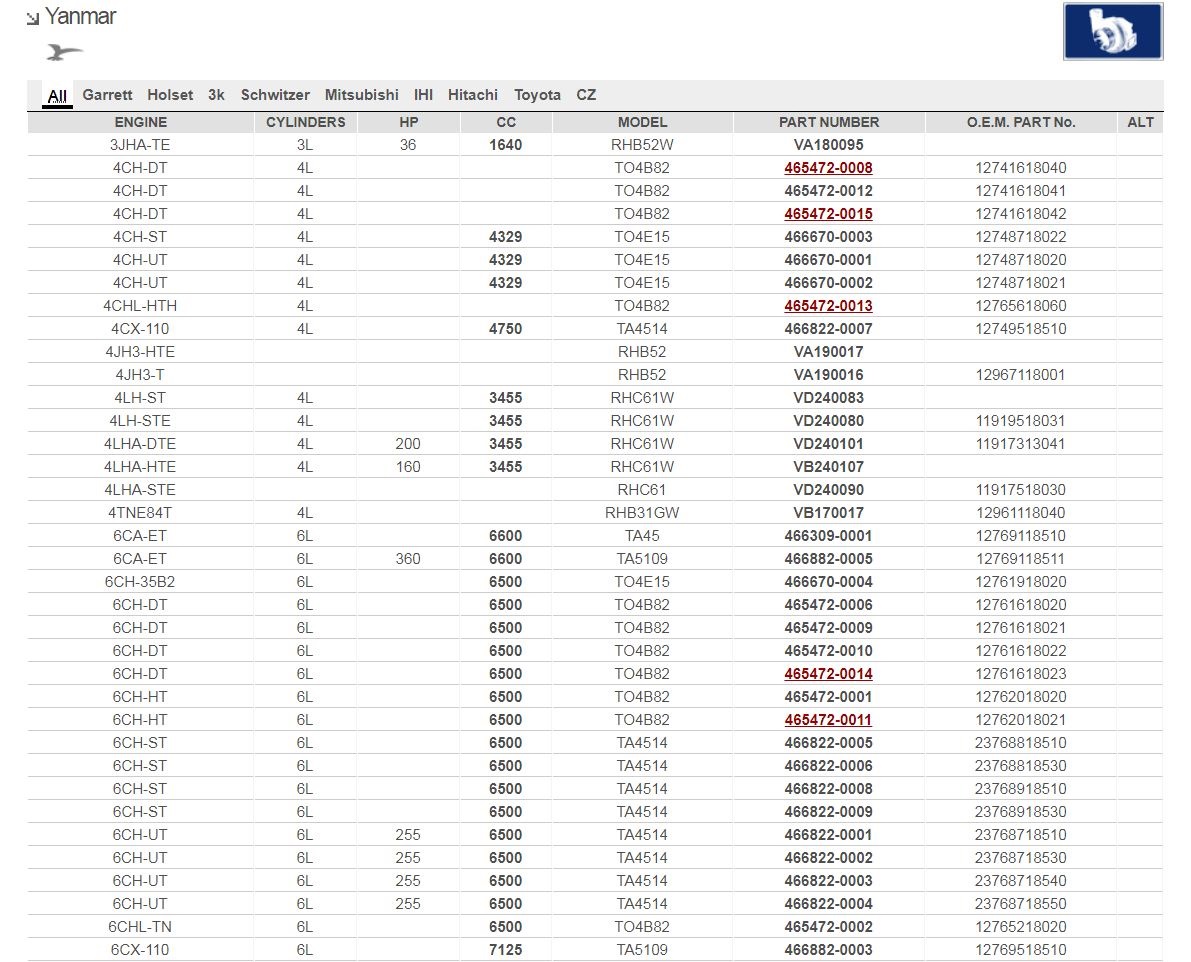Select engine cell 4CX-110
Viewport: 1191px width, 962px height.
point(140,329)
